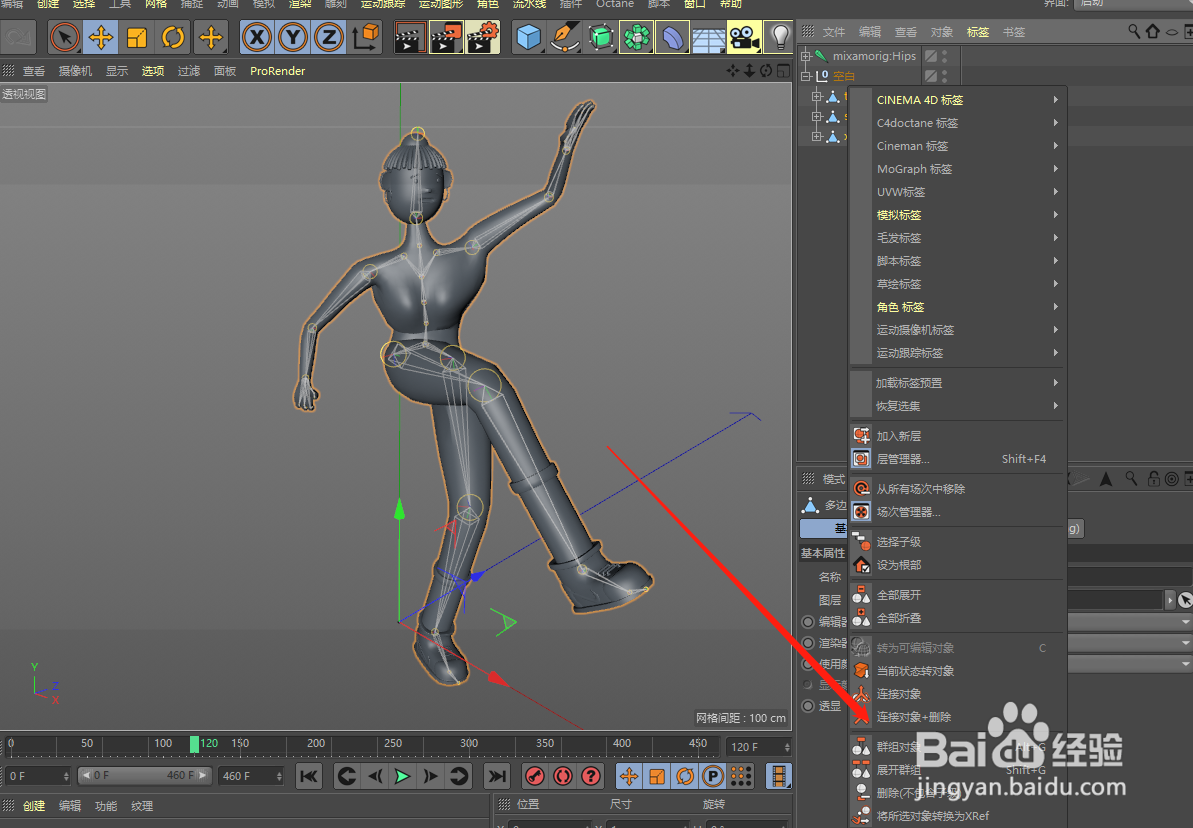Screen dimensions: 1193x828
Task: Choose 连接对象+删除 in context menu
Action: (x=958, y=717)
